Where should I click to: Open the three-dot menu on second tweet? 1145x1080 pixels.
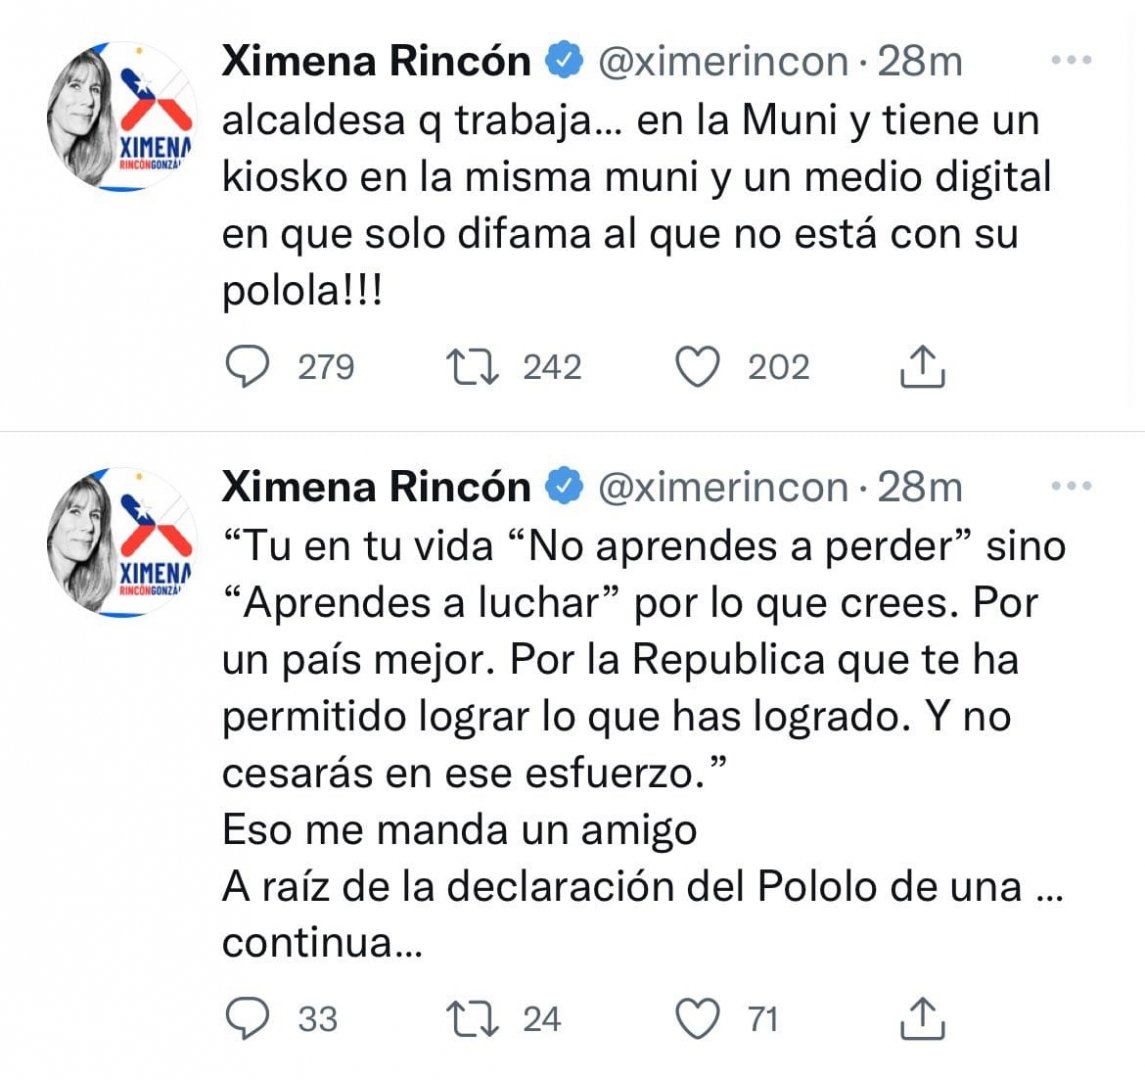(x=1071, y=486)
